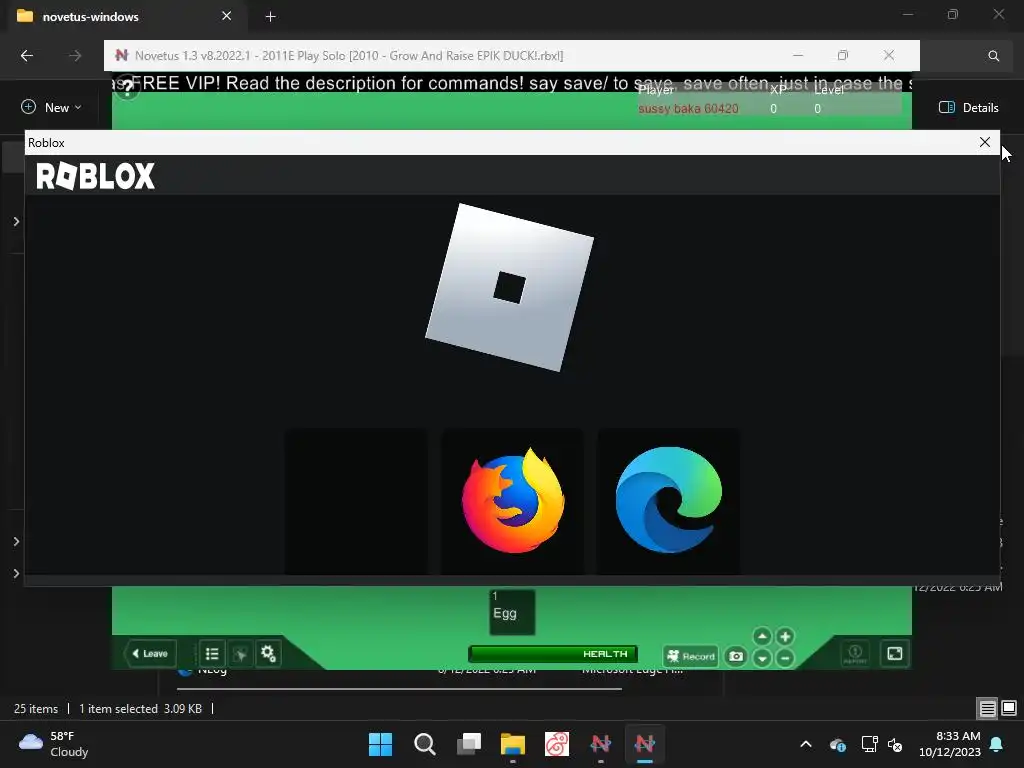
Task: Click the File Explorer search icon
Action: (993, 56)
